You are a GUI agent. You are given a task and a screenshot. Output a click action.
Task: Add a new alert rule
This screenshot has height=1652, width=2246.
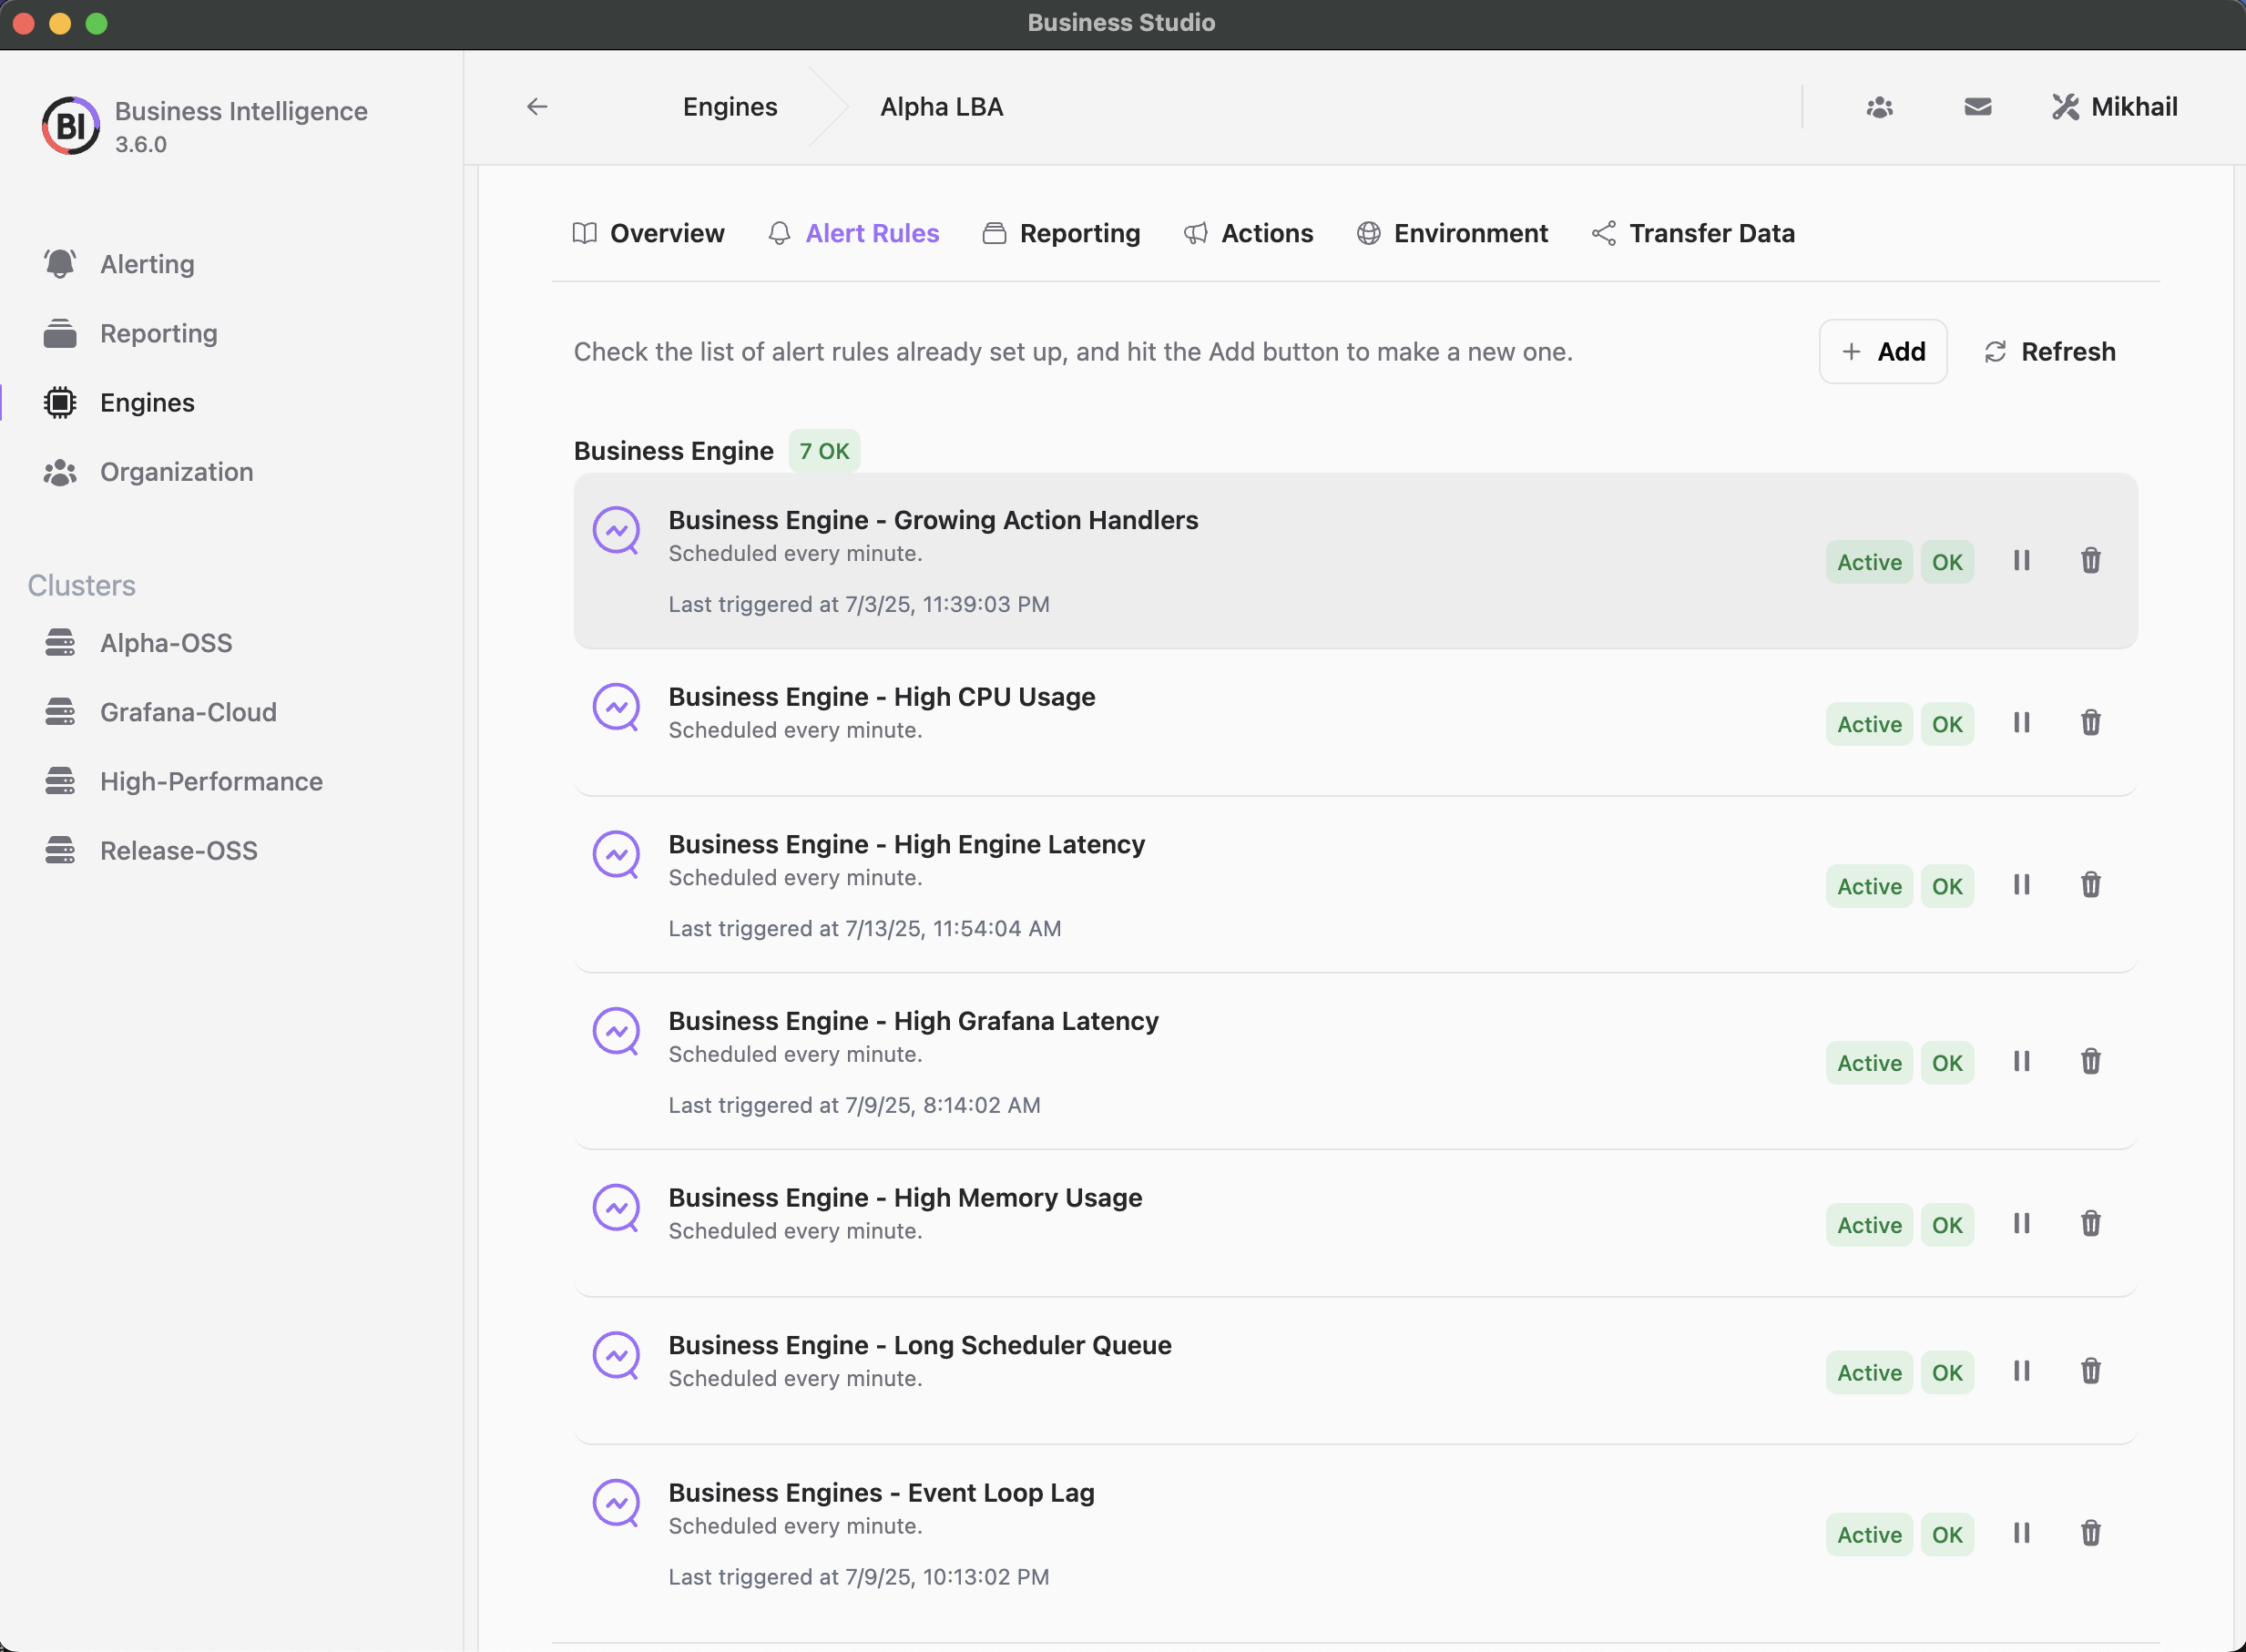pos(1883,352)
